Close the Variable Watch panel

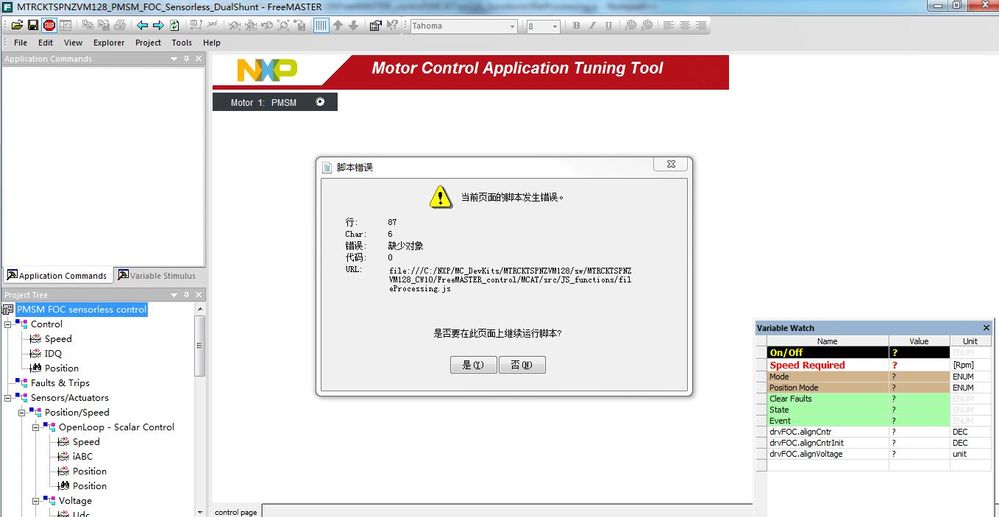click(x=986, y=328)
